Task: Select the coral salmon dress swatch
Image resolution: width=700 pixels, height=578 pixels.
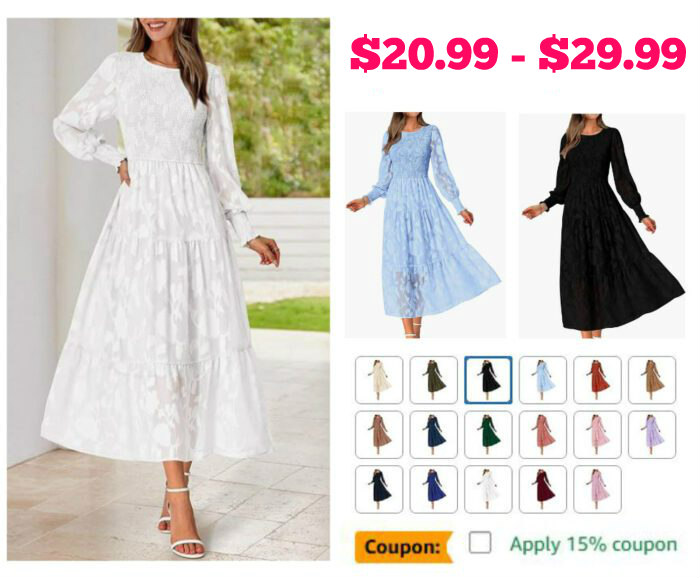Action: (x=543, y=435)
